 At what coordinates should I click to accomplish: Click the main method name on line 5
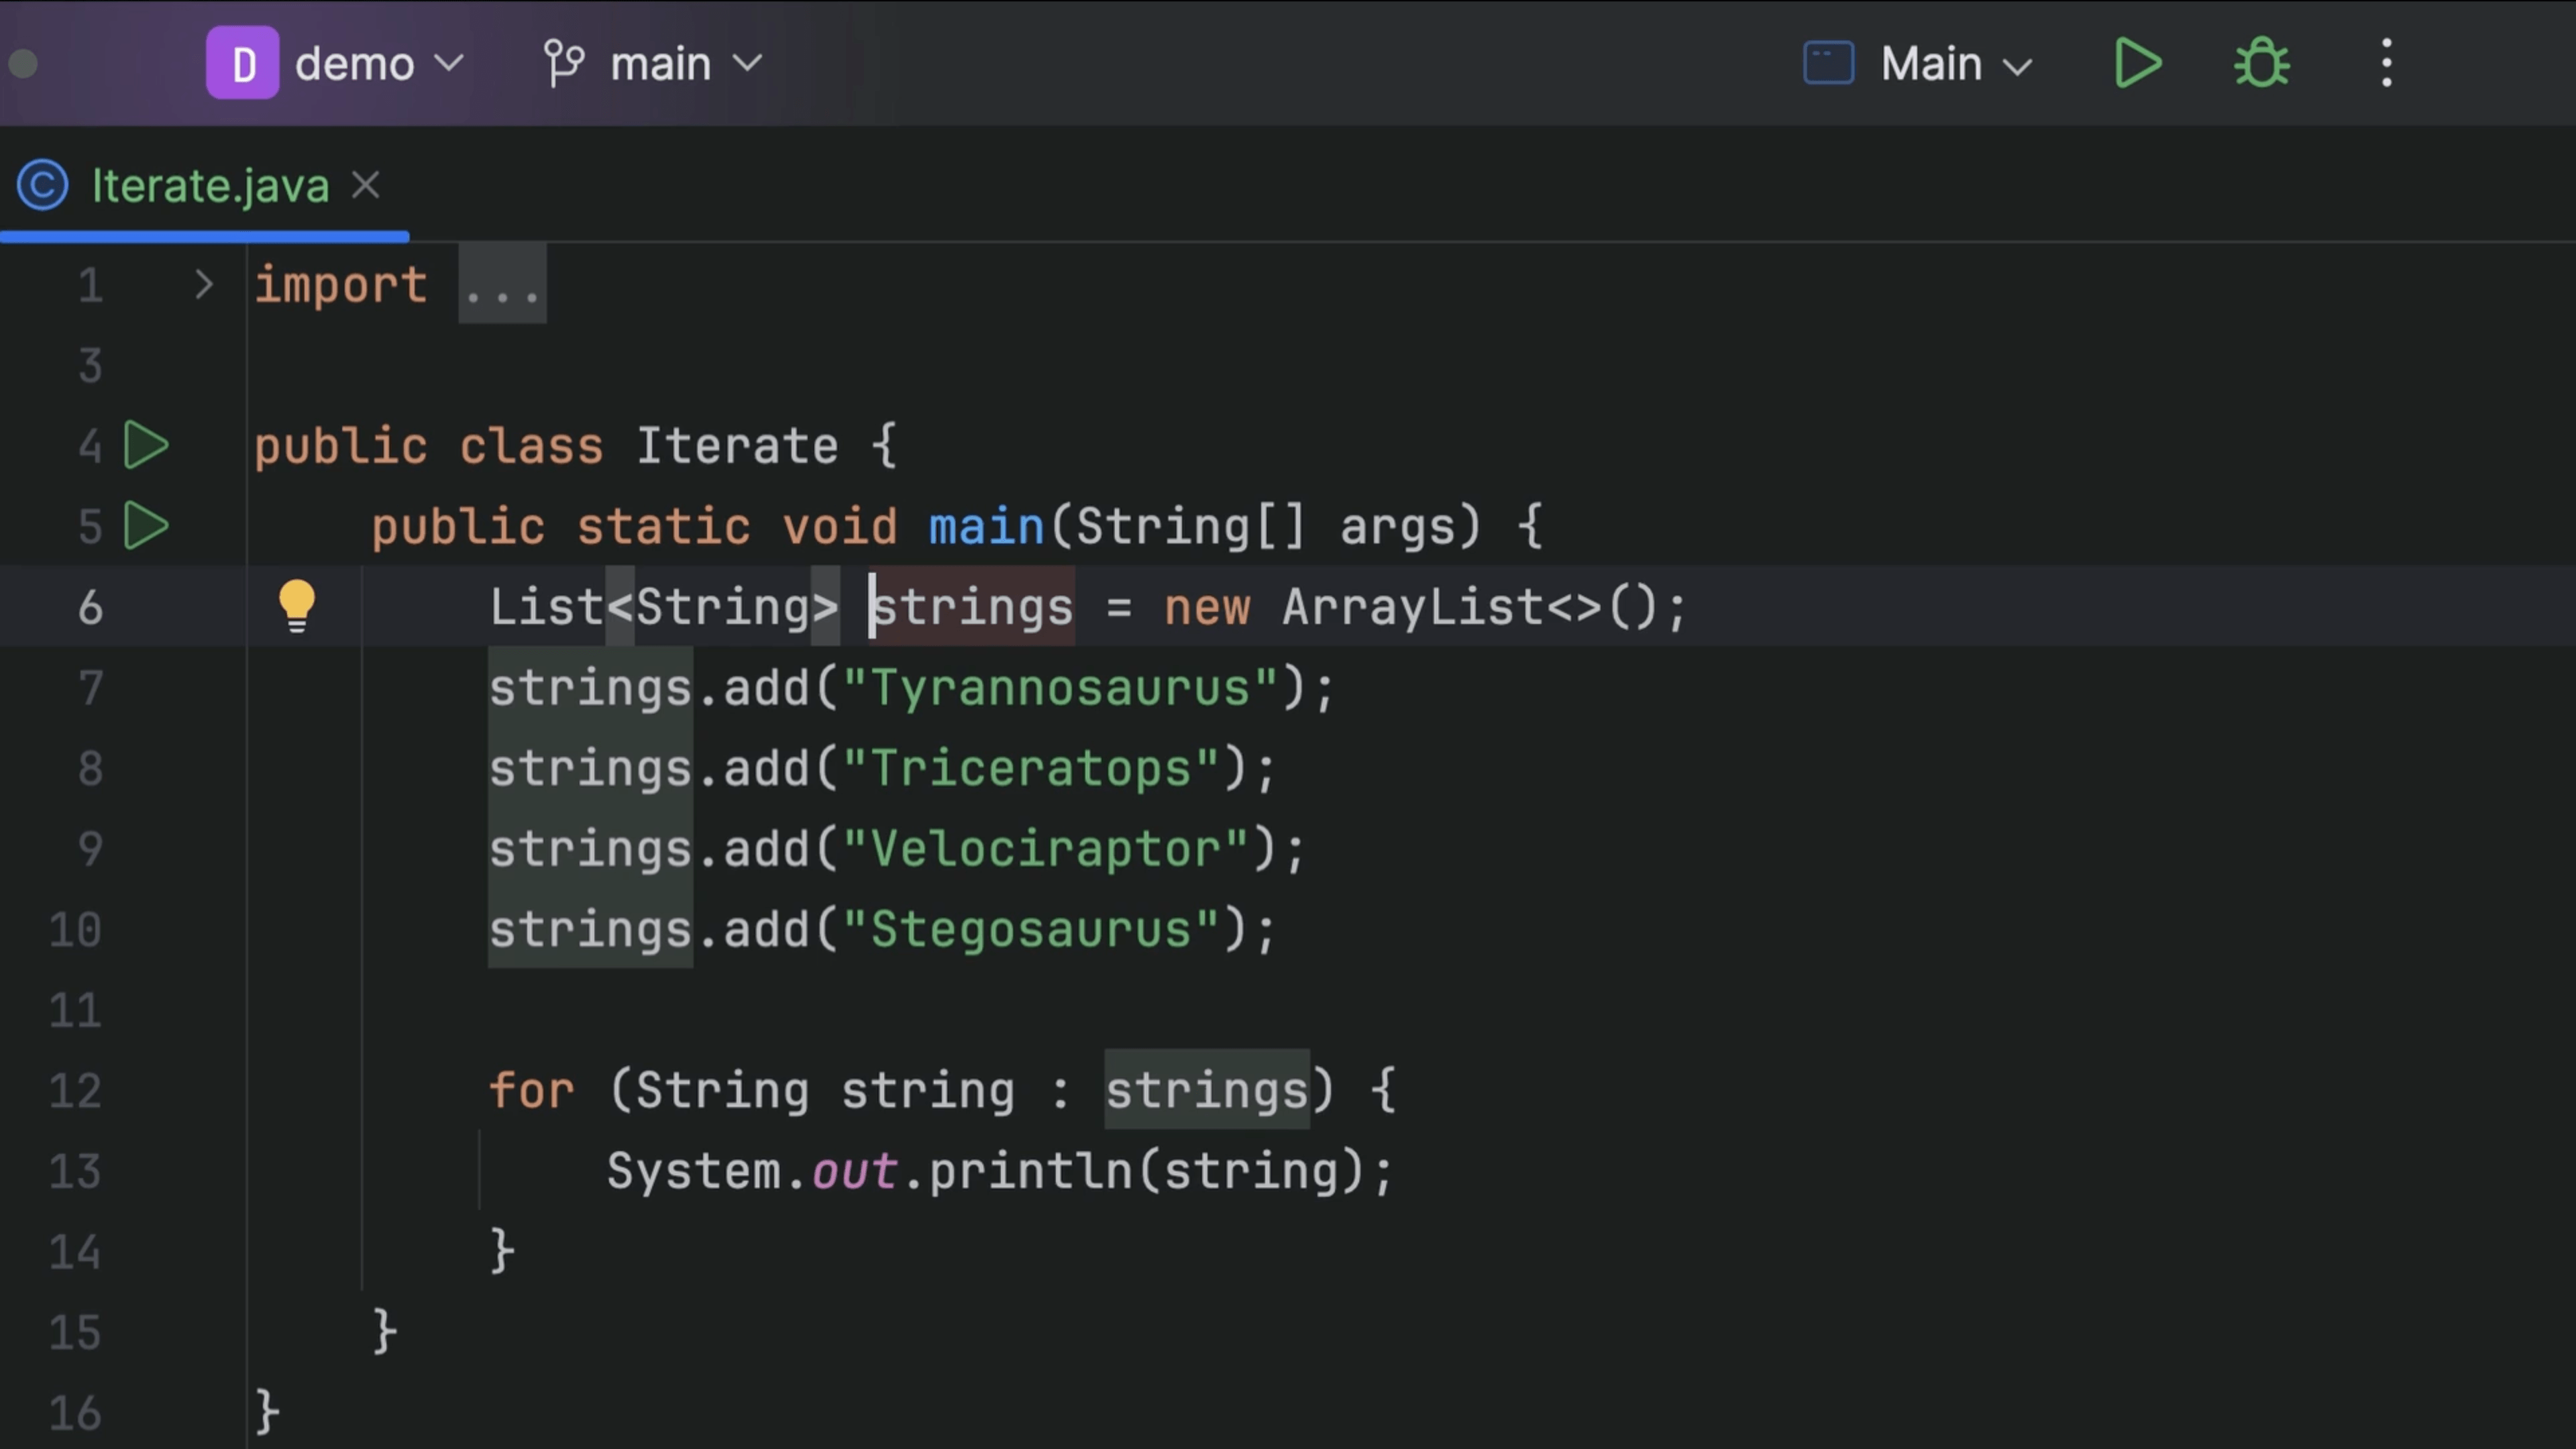986,527
